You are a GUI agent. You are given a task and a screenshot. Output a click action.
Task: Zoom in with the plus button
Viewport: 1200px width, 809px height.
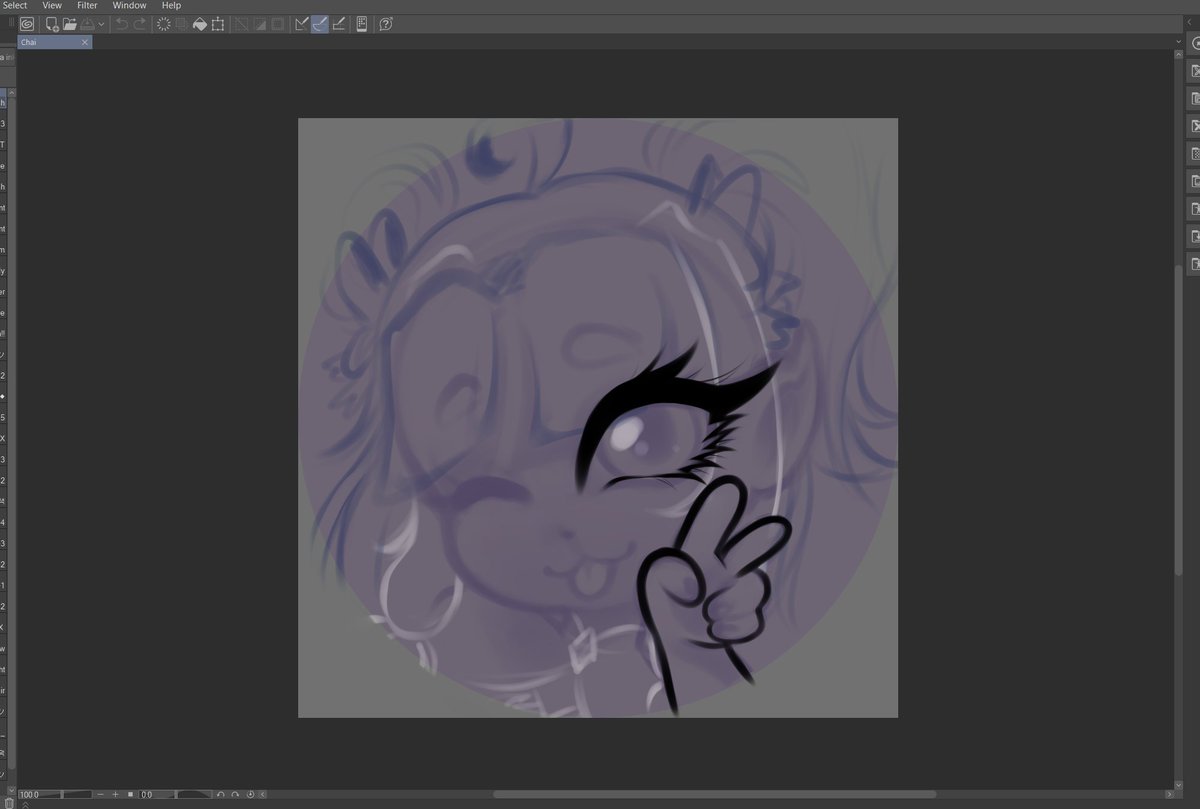(x=116, y=795)
